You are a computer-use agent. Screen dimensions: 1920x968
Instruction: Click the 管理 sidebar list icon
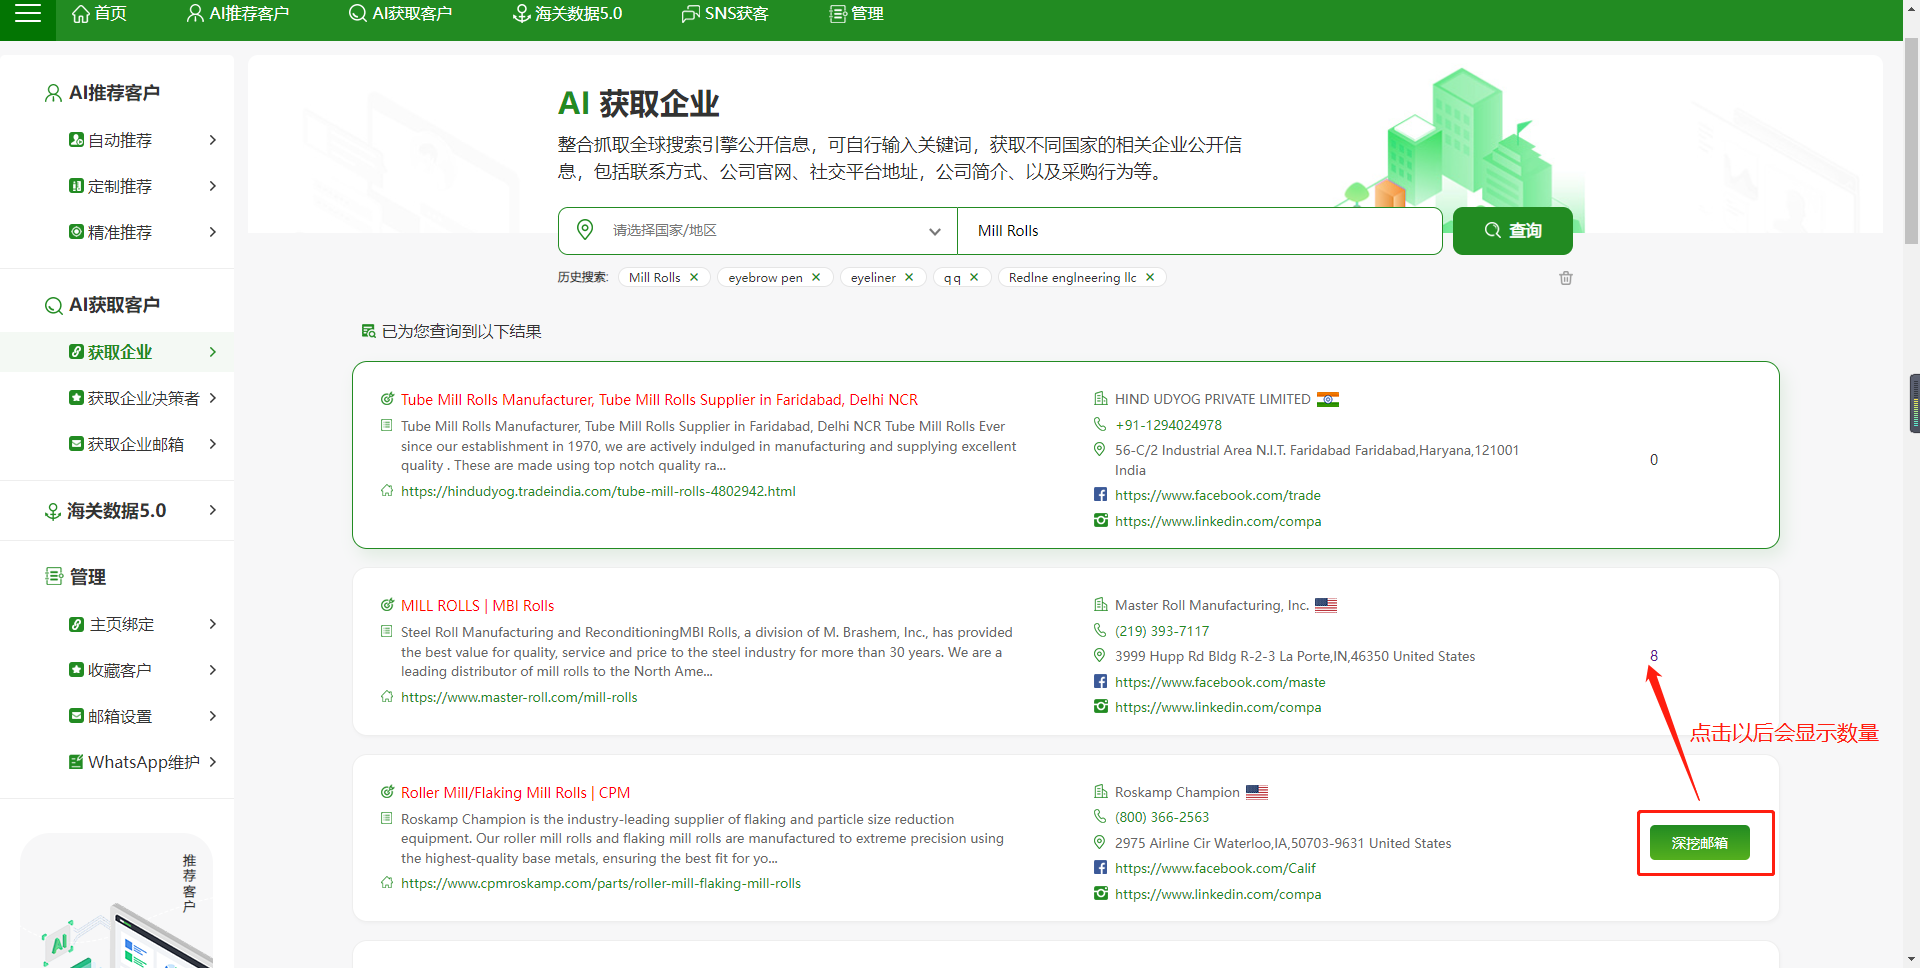pyautogui.click(x=54, y=576)
